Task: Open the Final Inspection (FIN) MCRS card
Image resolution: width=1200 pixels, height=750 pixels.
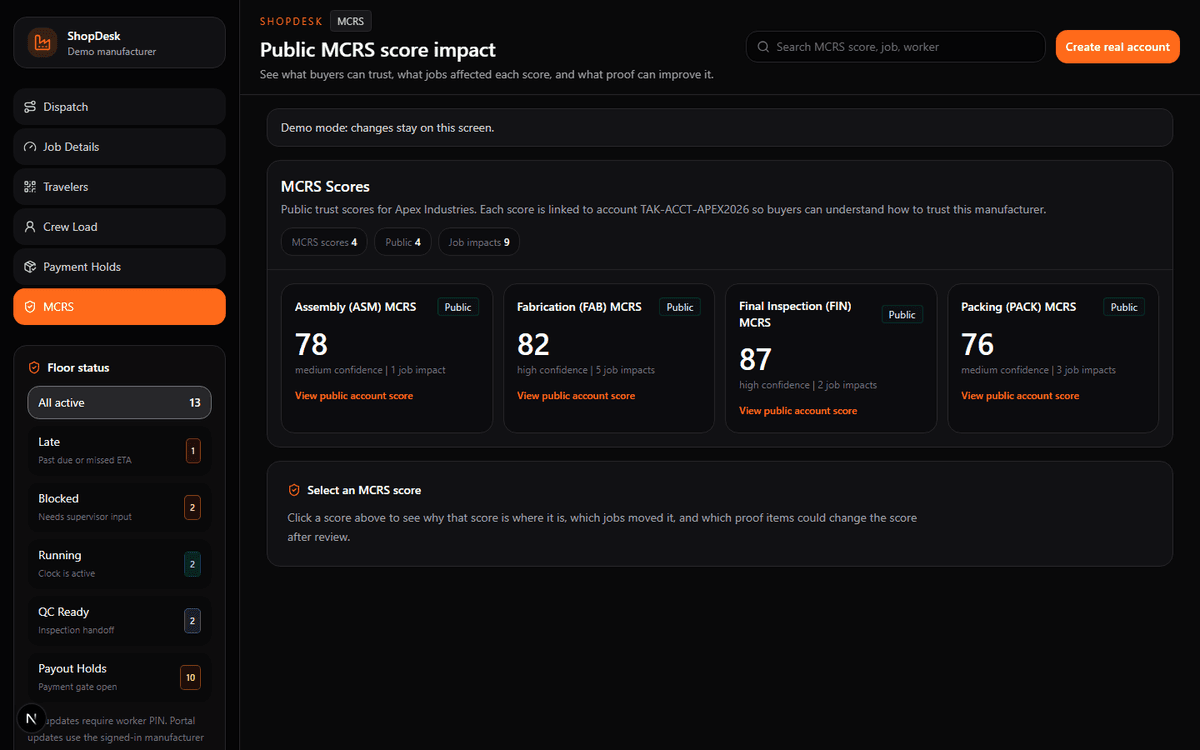Action: pos(831,358)
